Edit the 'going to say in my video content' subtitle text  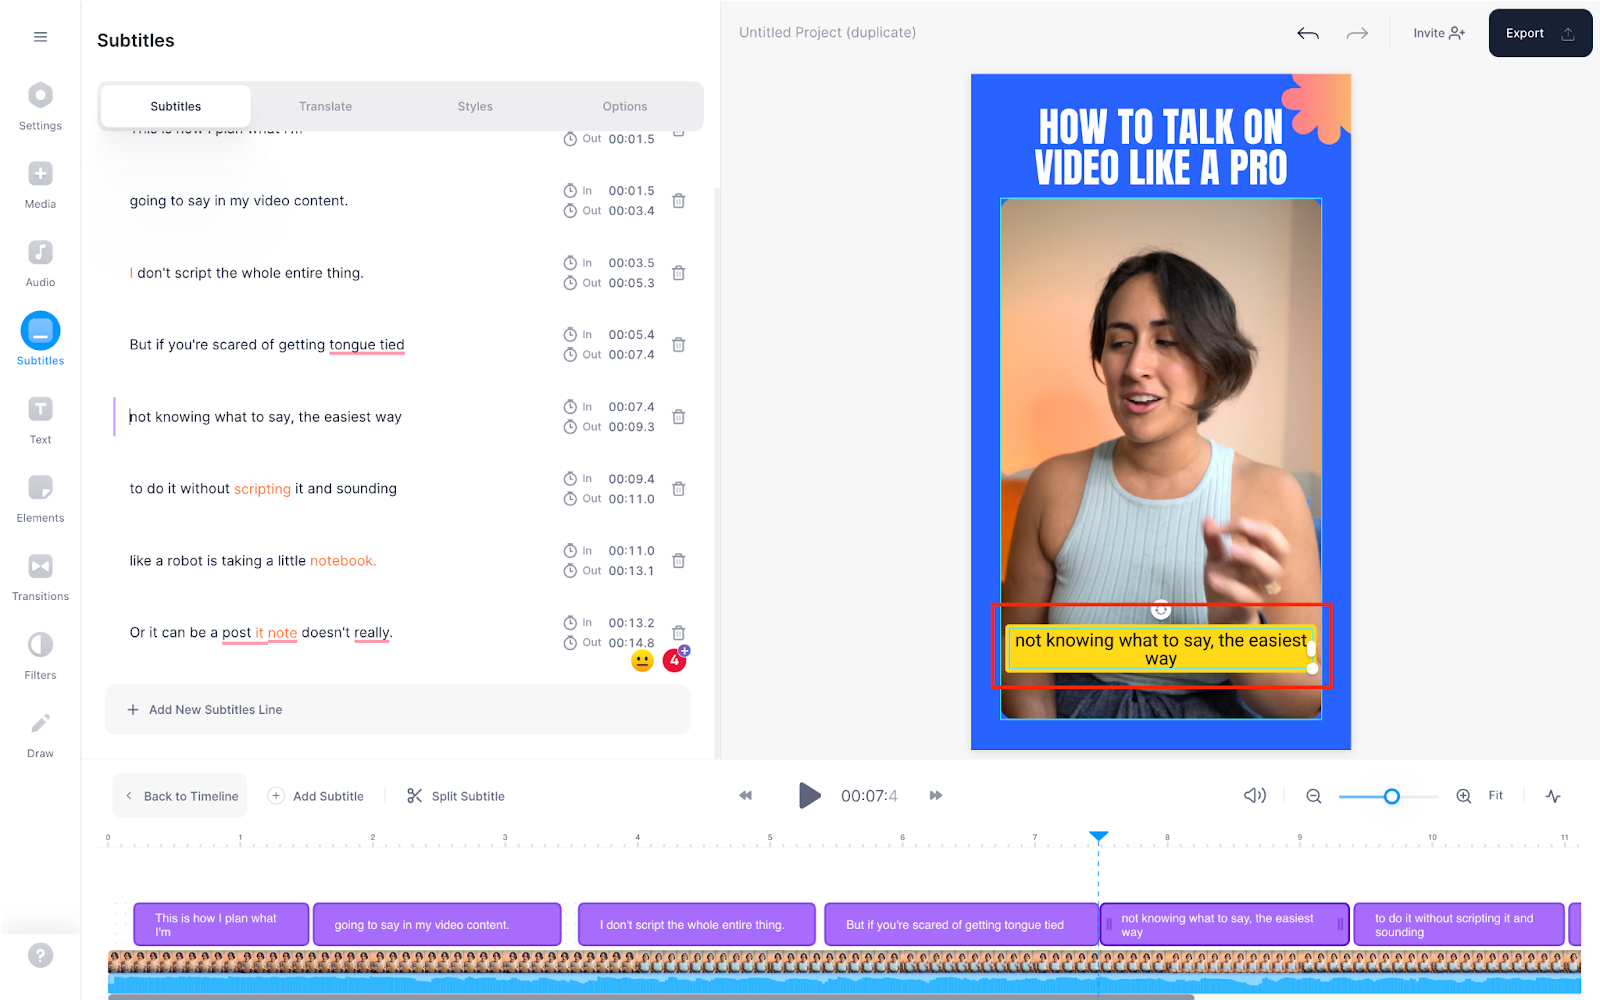[239, 201]
